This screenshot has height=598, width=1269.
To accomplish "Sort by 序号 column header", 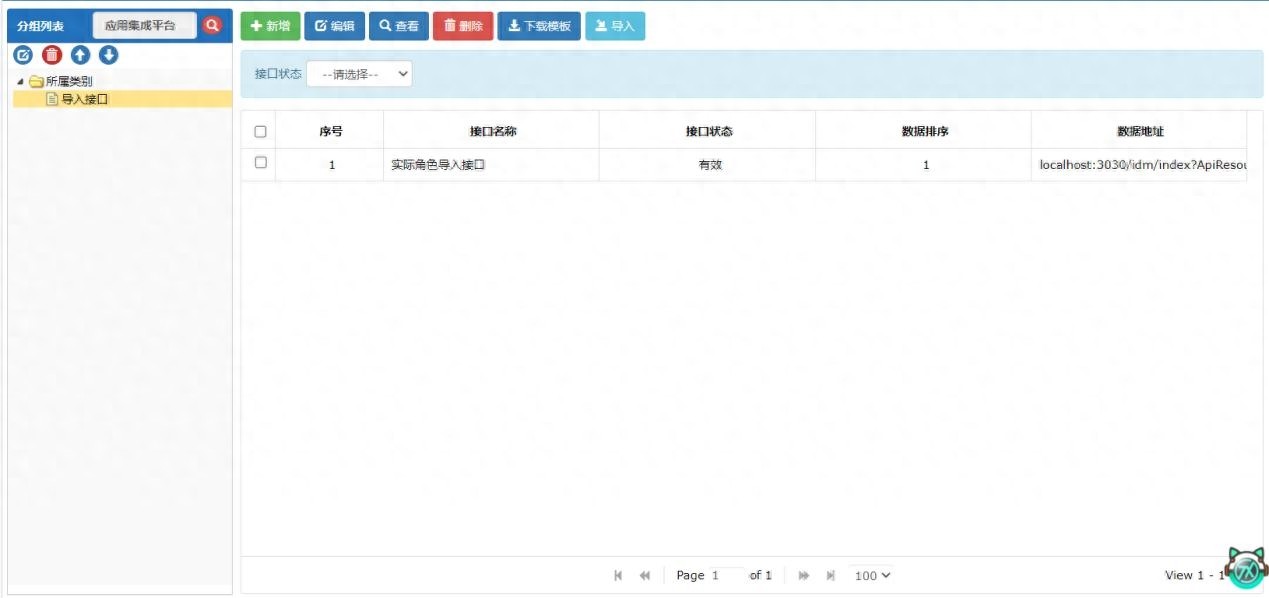I will coord(330,131).
